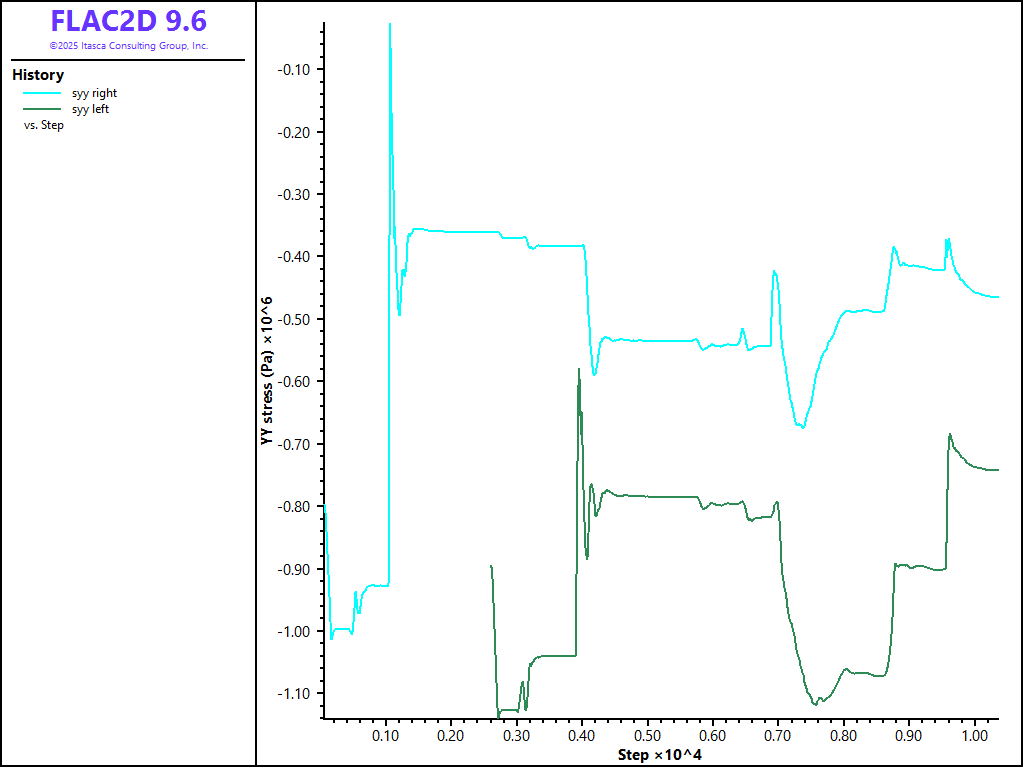Pick the tallest cyan spike near step 0.10

click(389, 25)
